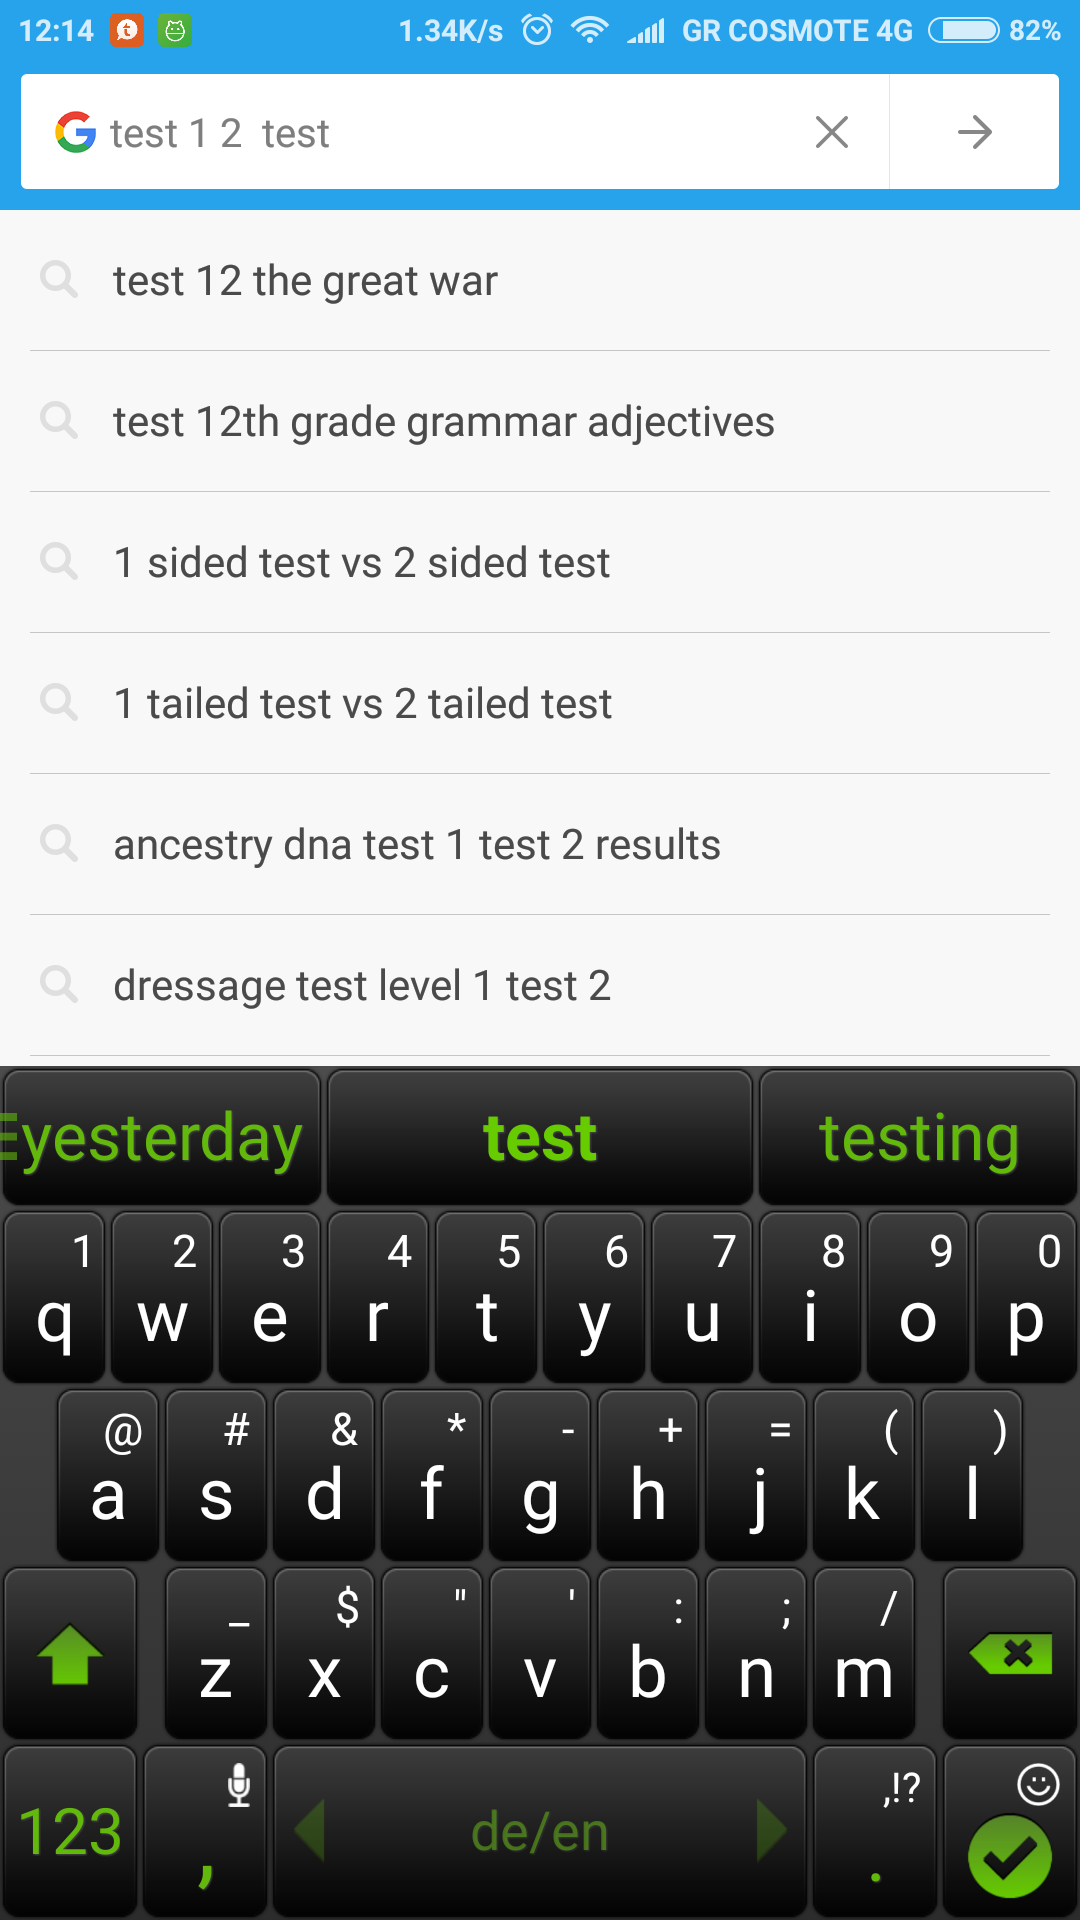Switch language with the left arrow on spacebar
Image resolution: width=1080 pixels, height=1920 pixels.
[x=310, y=1831]
